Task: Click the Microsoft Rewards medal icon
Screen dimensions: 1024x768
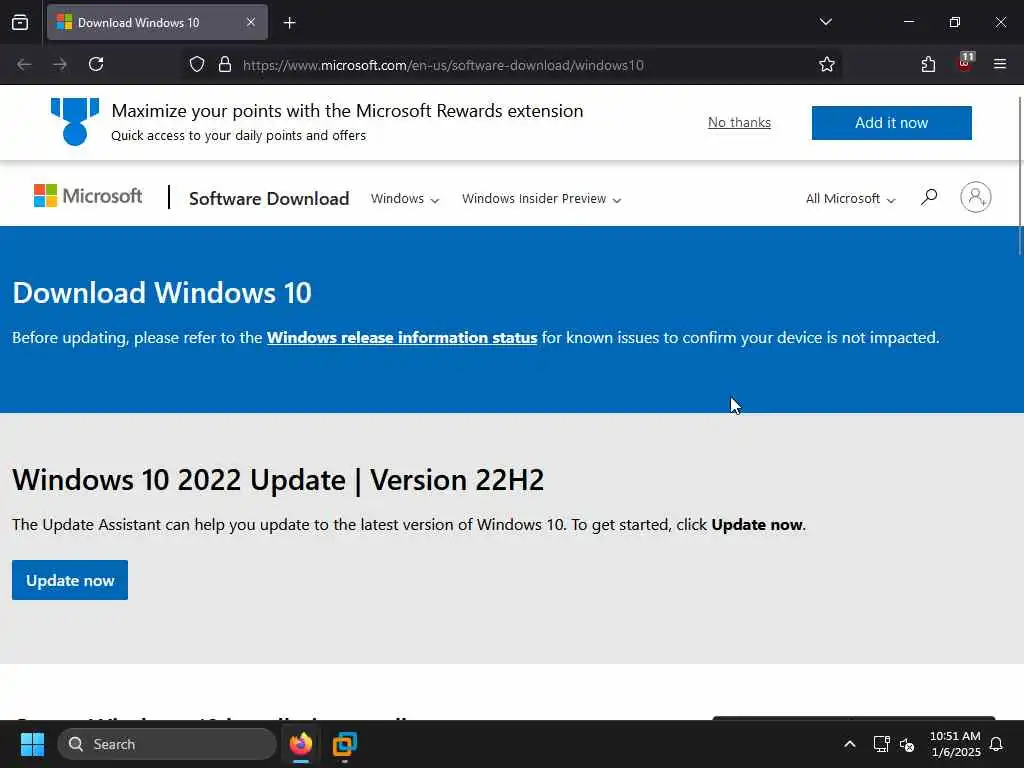Action: coord(74,121)
